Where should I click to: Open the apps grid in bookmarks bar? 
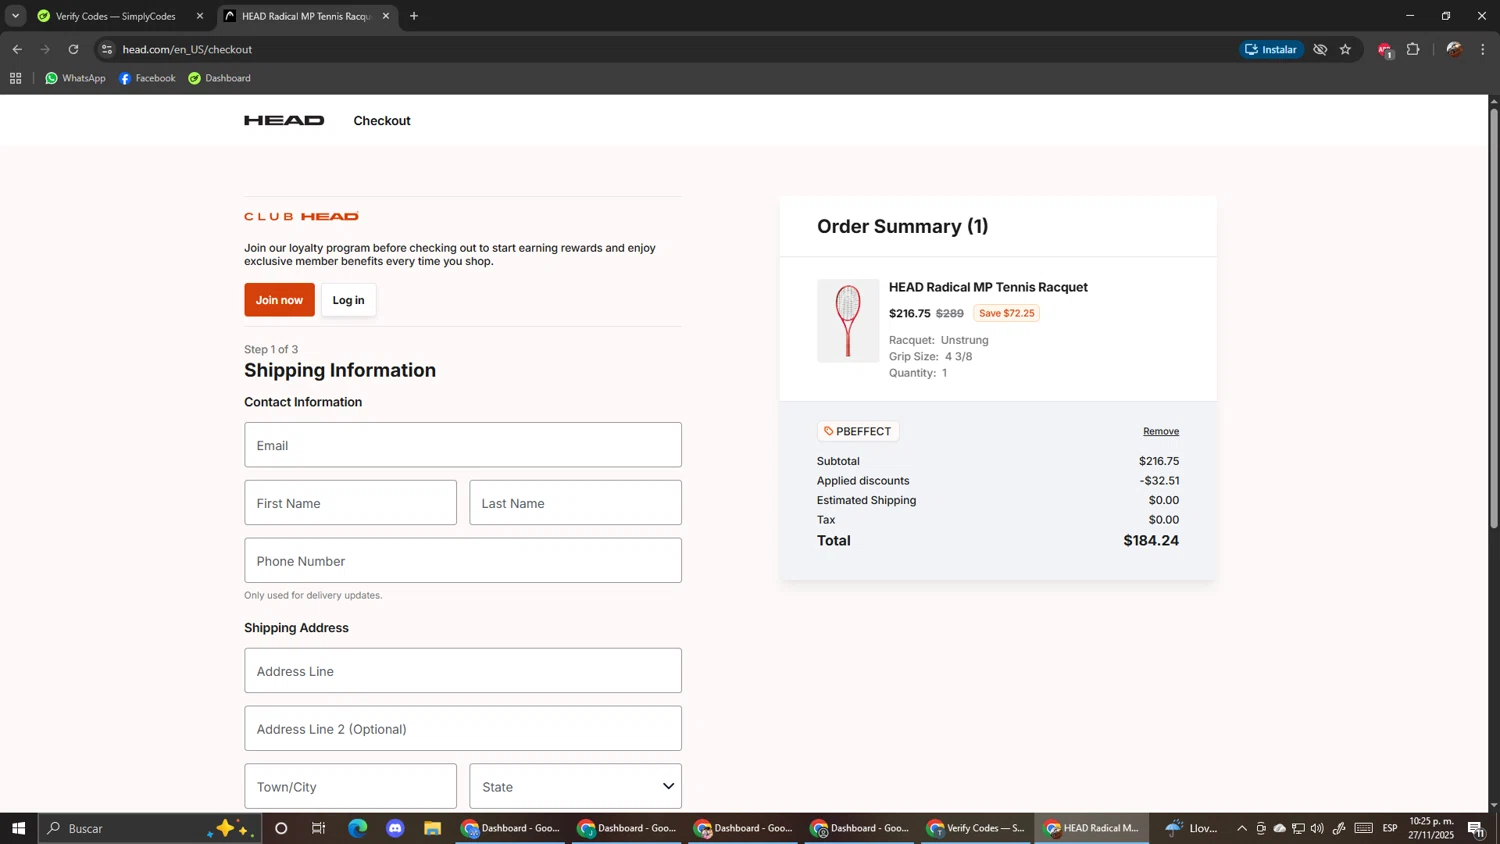(x=15, y=78)
